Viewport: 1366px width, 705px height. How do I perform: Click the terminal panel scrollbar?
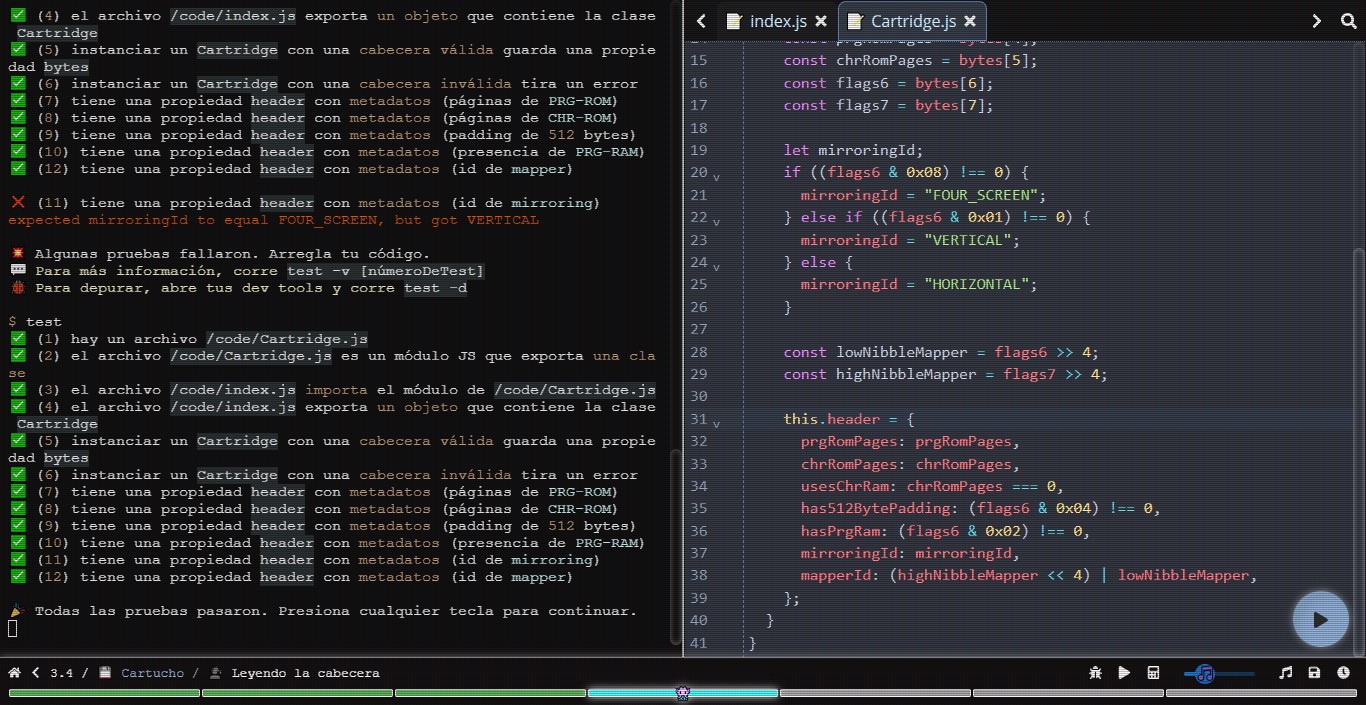[x=675, y=548]
